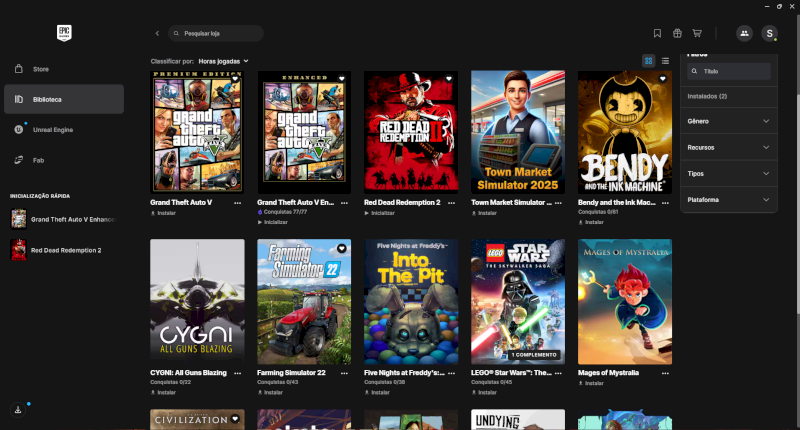Toggle favorite heart on Bendy cover
Screen dimensions: 800x430
663,79
